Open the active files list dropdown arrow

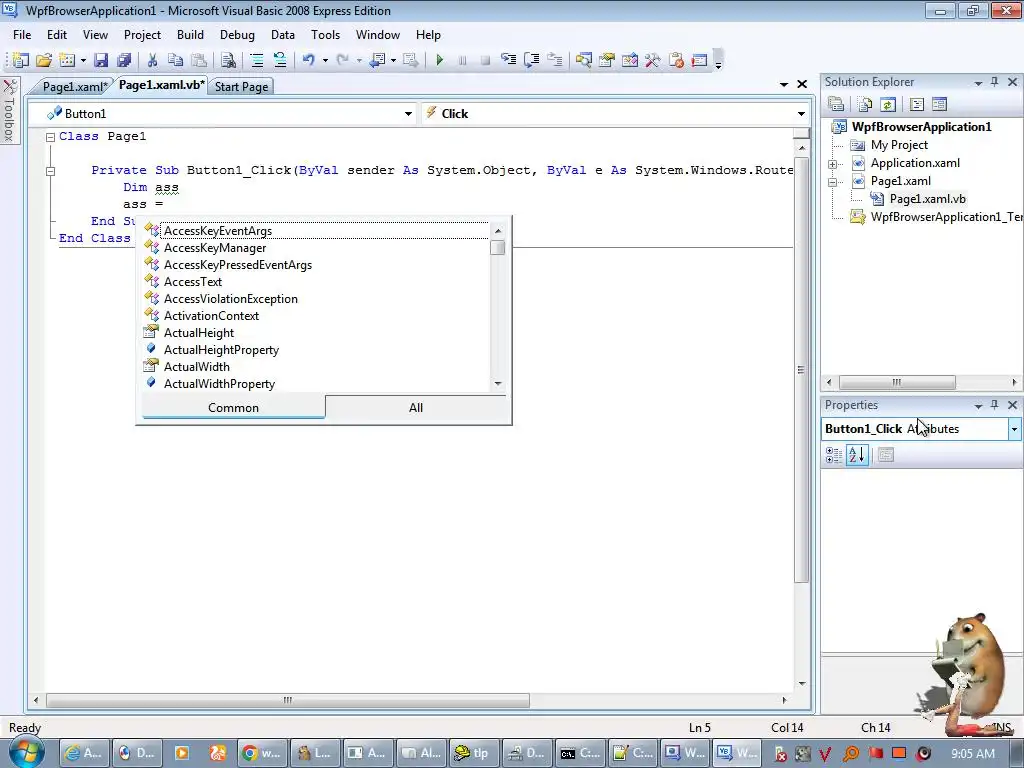(784, 84)
